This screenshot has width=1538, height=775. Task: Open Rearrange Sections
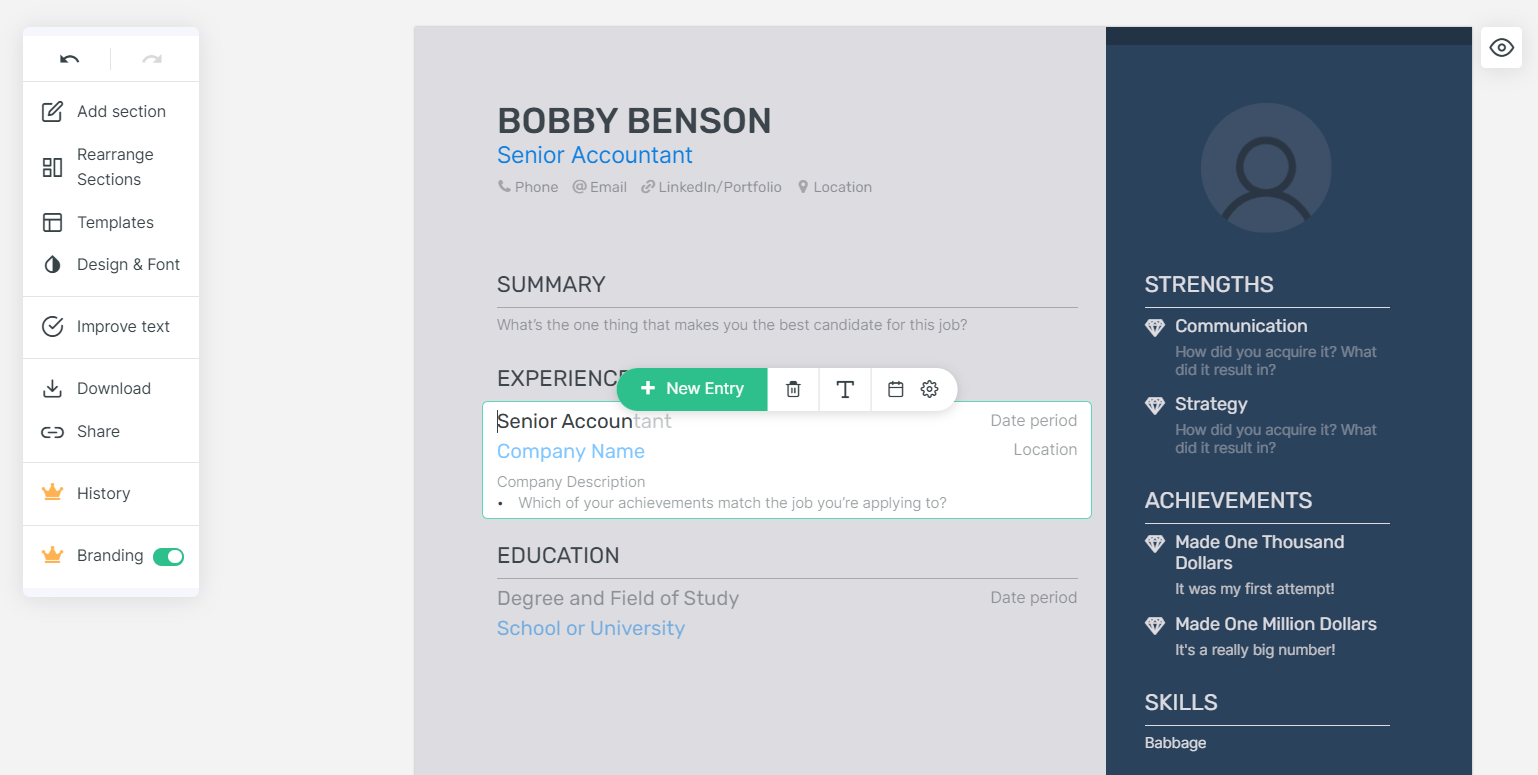pyautogui.click(x=104, y=167)
